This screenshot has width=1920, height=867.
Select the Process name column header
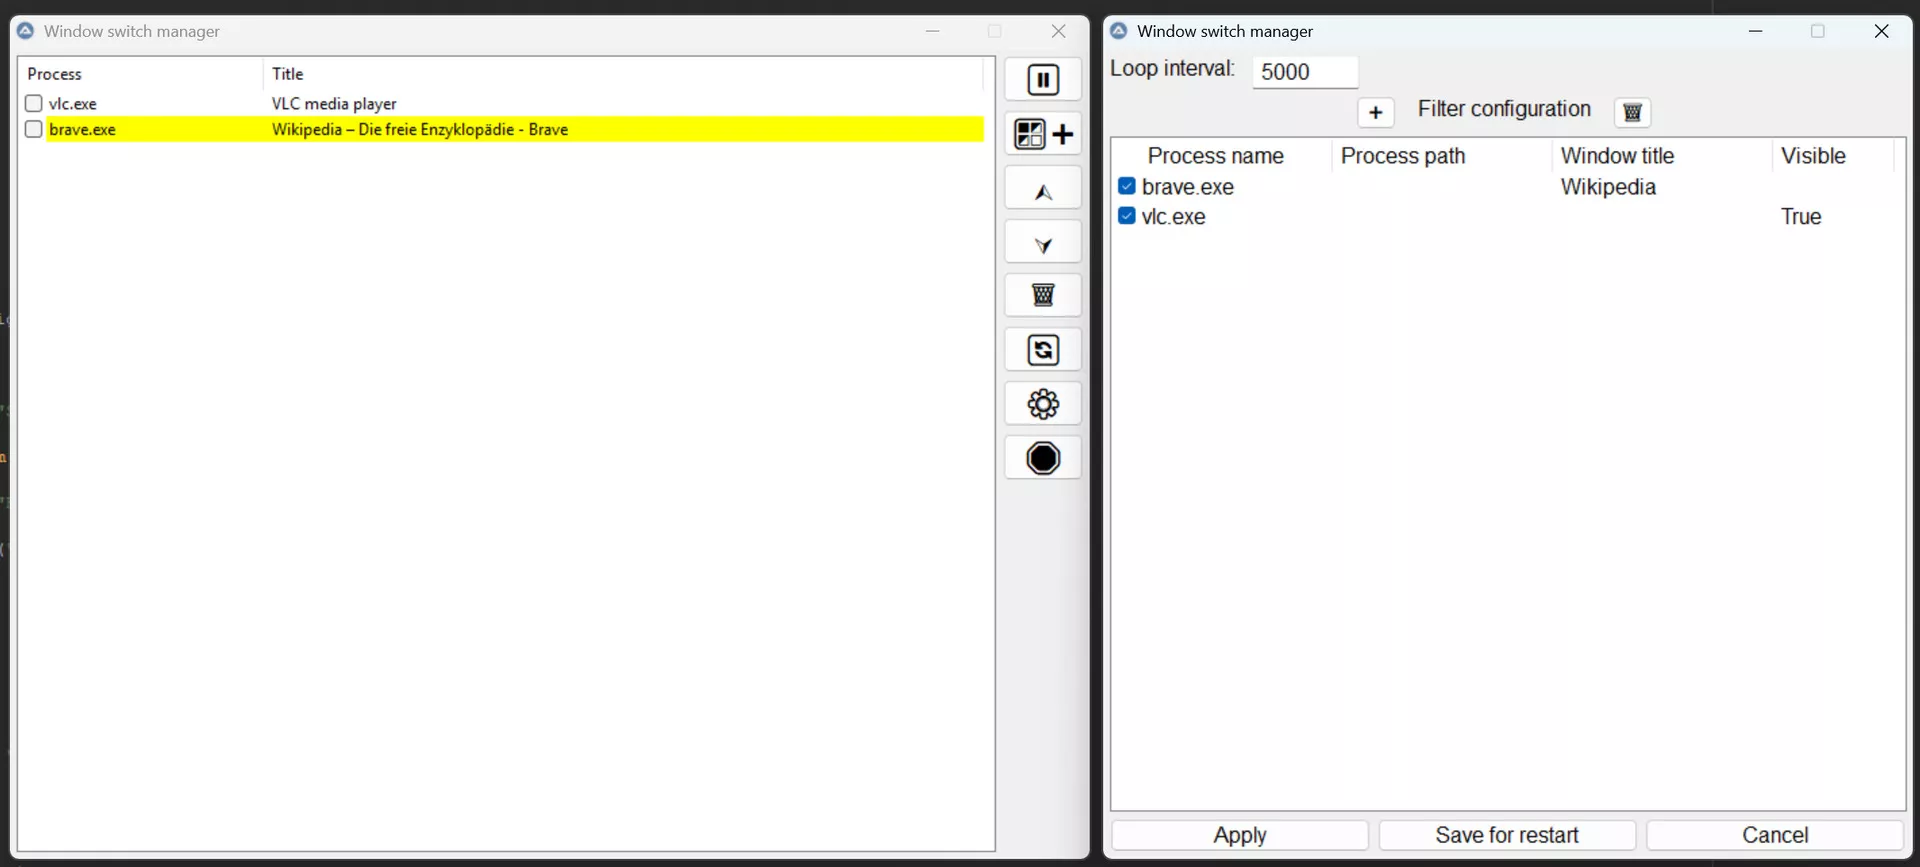click(x=1215, y=156)
